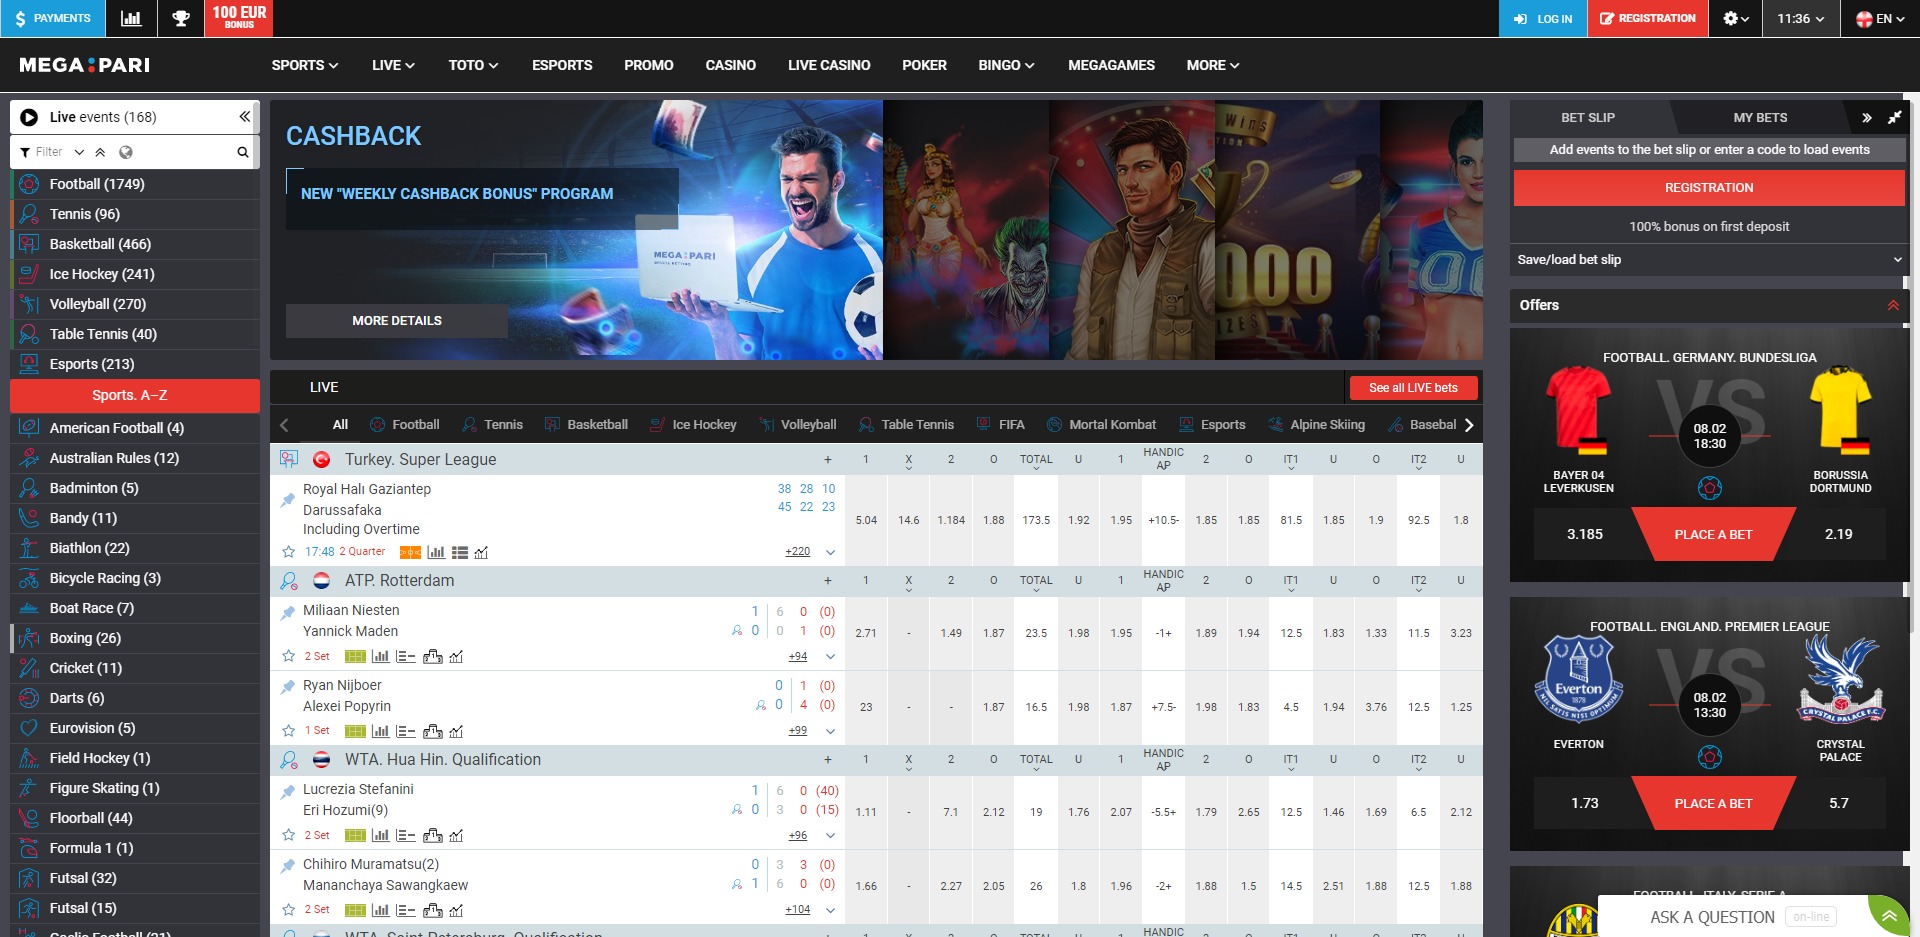Click the MEGAPARI logo
The image size is (1920, 937).
coord(85,65)
